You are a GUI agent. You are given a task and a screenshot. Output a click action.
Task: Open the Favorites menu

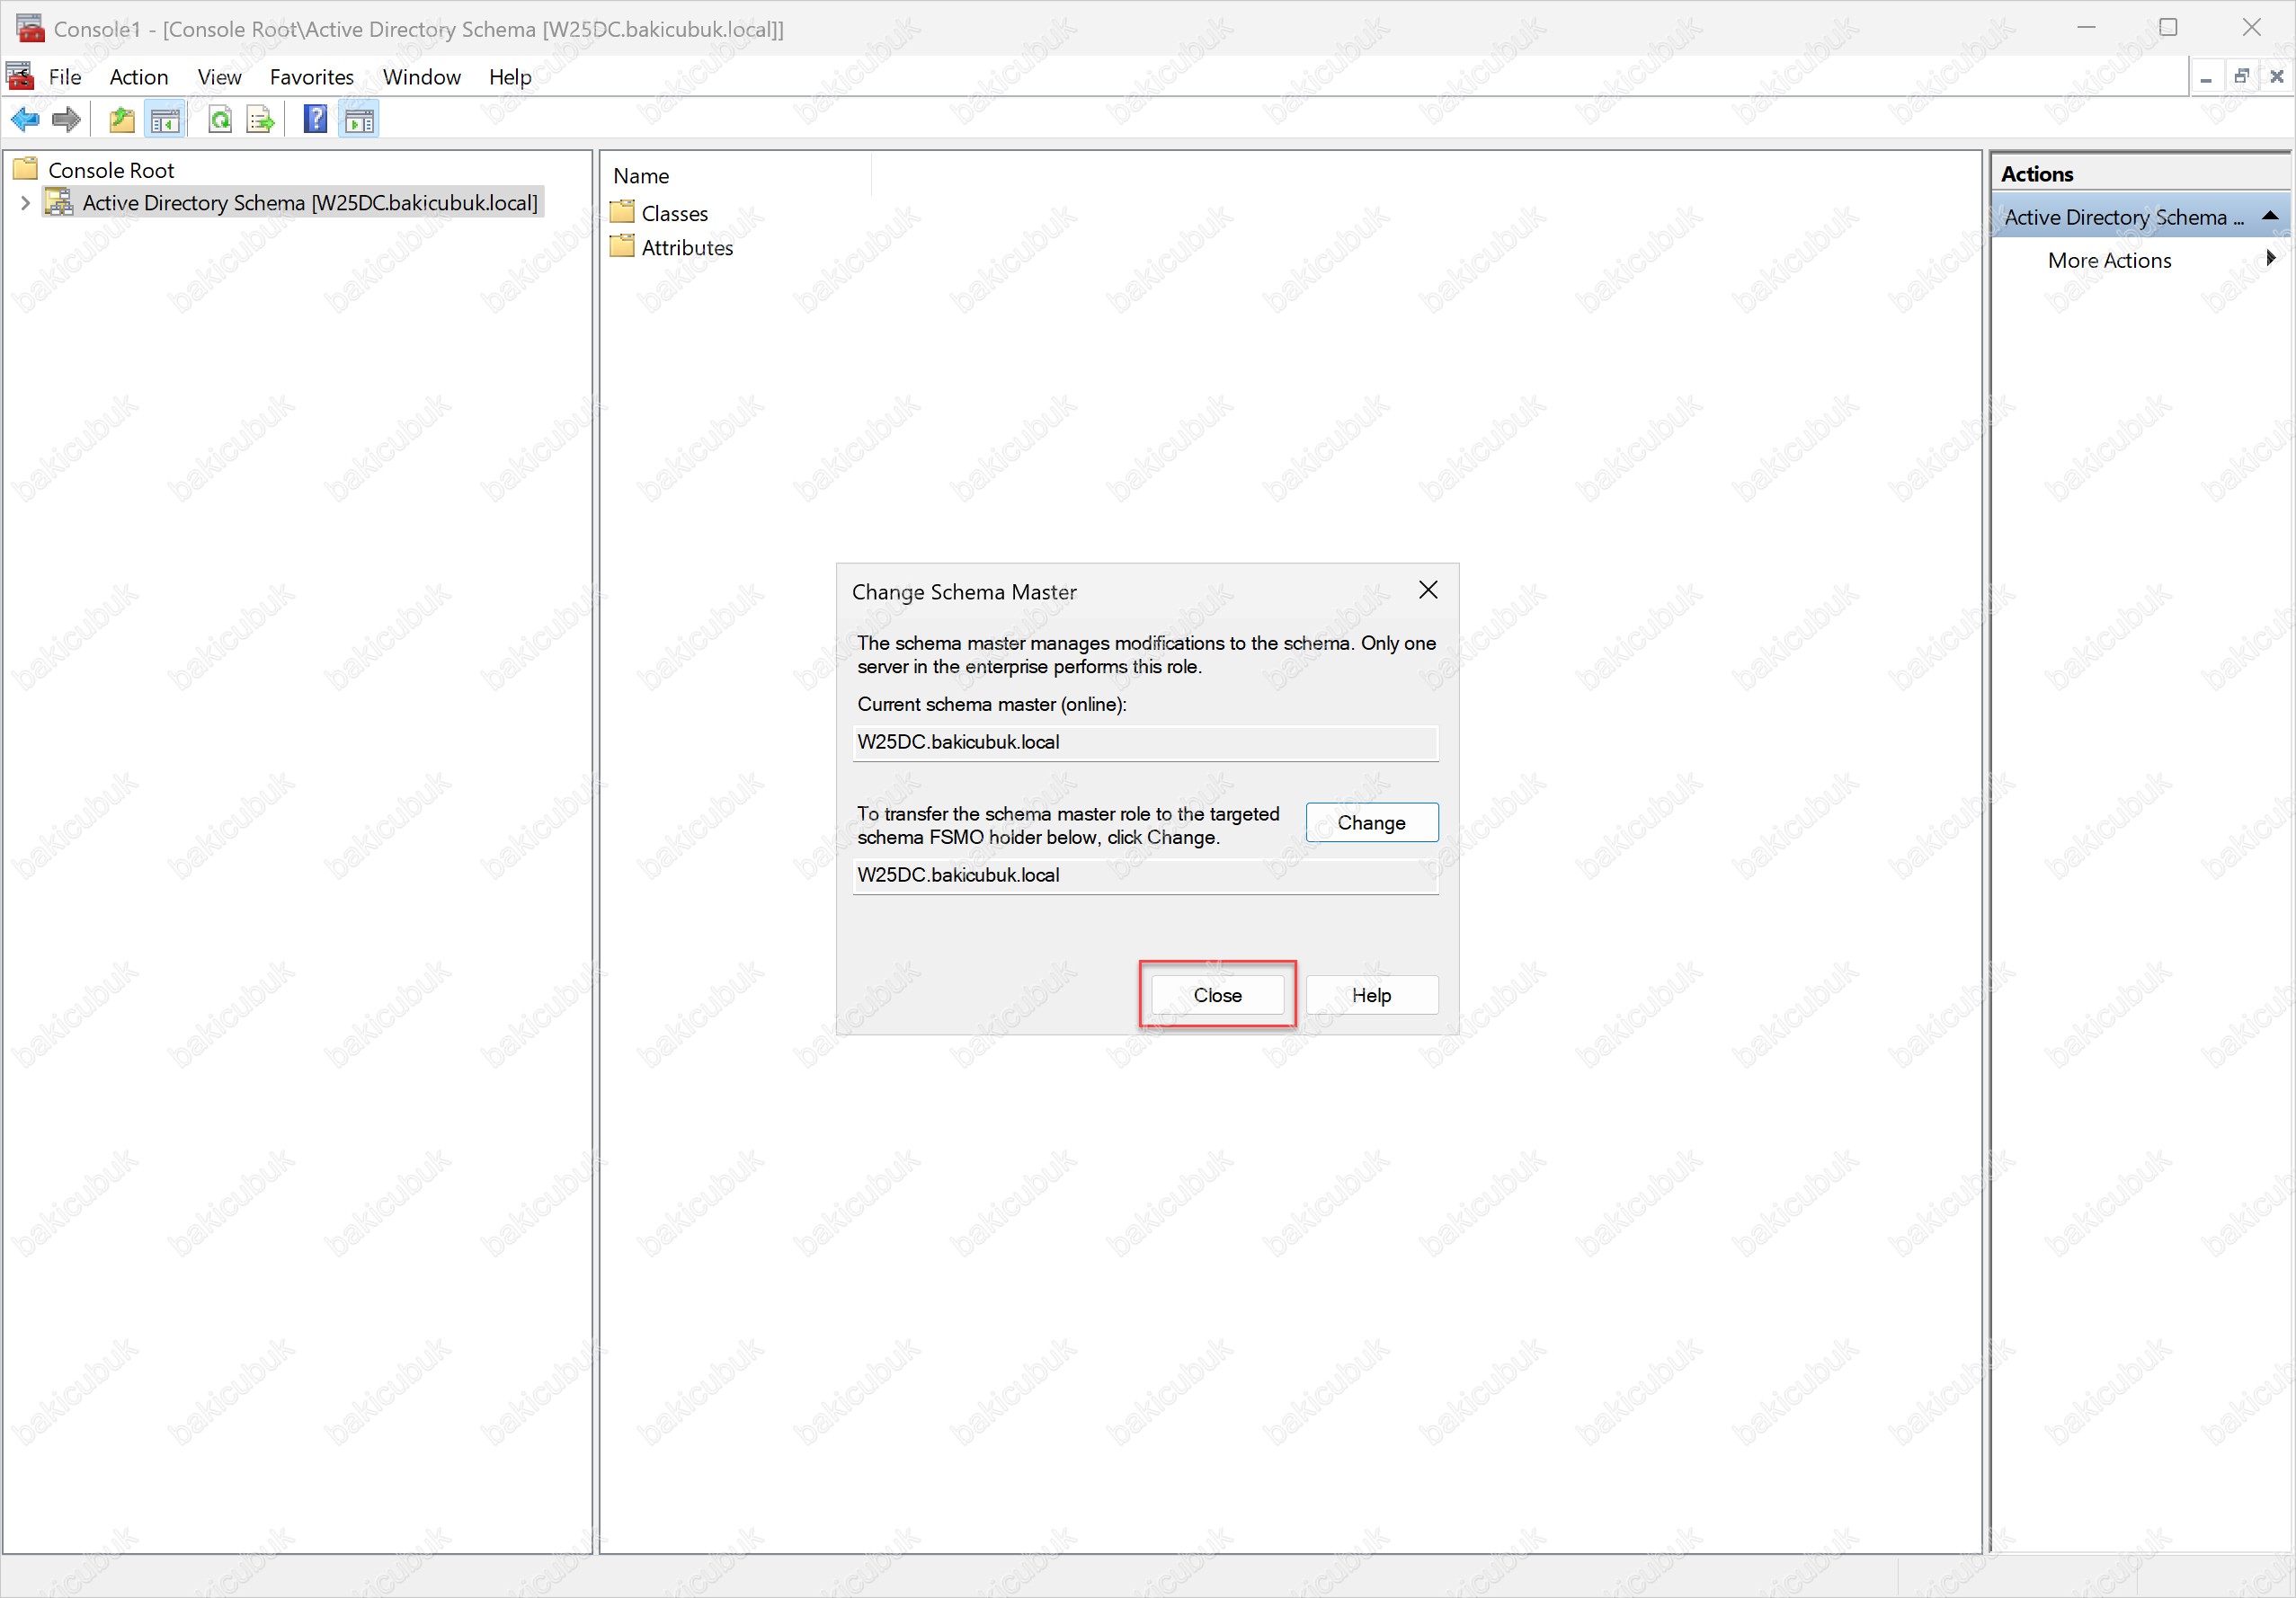[x=312, y=77]
